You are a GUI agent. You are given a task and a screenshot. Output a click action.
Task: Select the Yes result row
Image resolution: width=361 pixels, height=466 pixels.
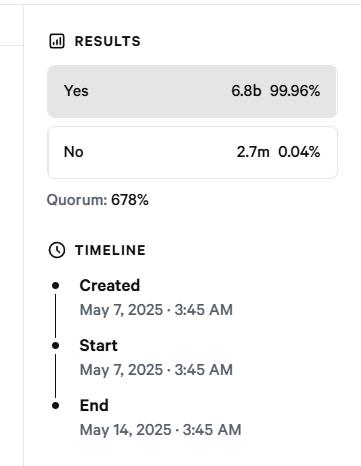192,91
